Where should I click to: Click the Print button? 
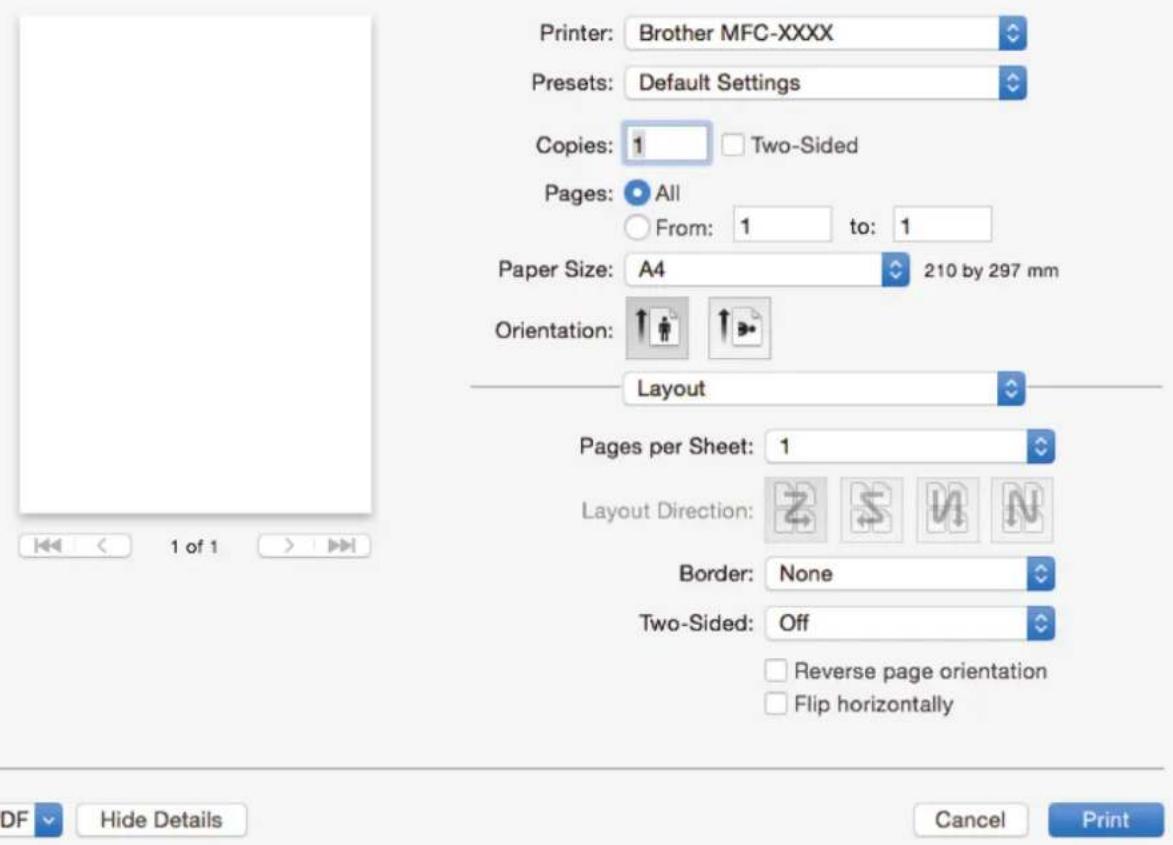[1106, 820]
